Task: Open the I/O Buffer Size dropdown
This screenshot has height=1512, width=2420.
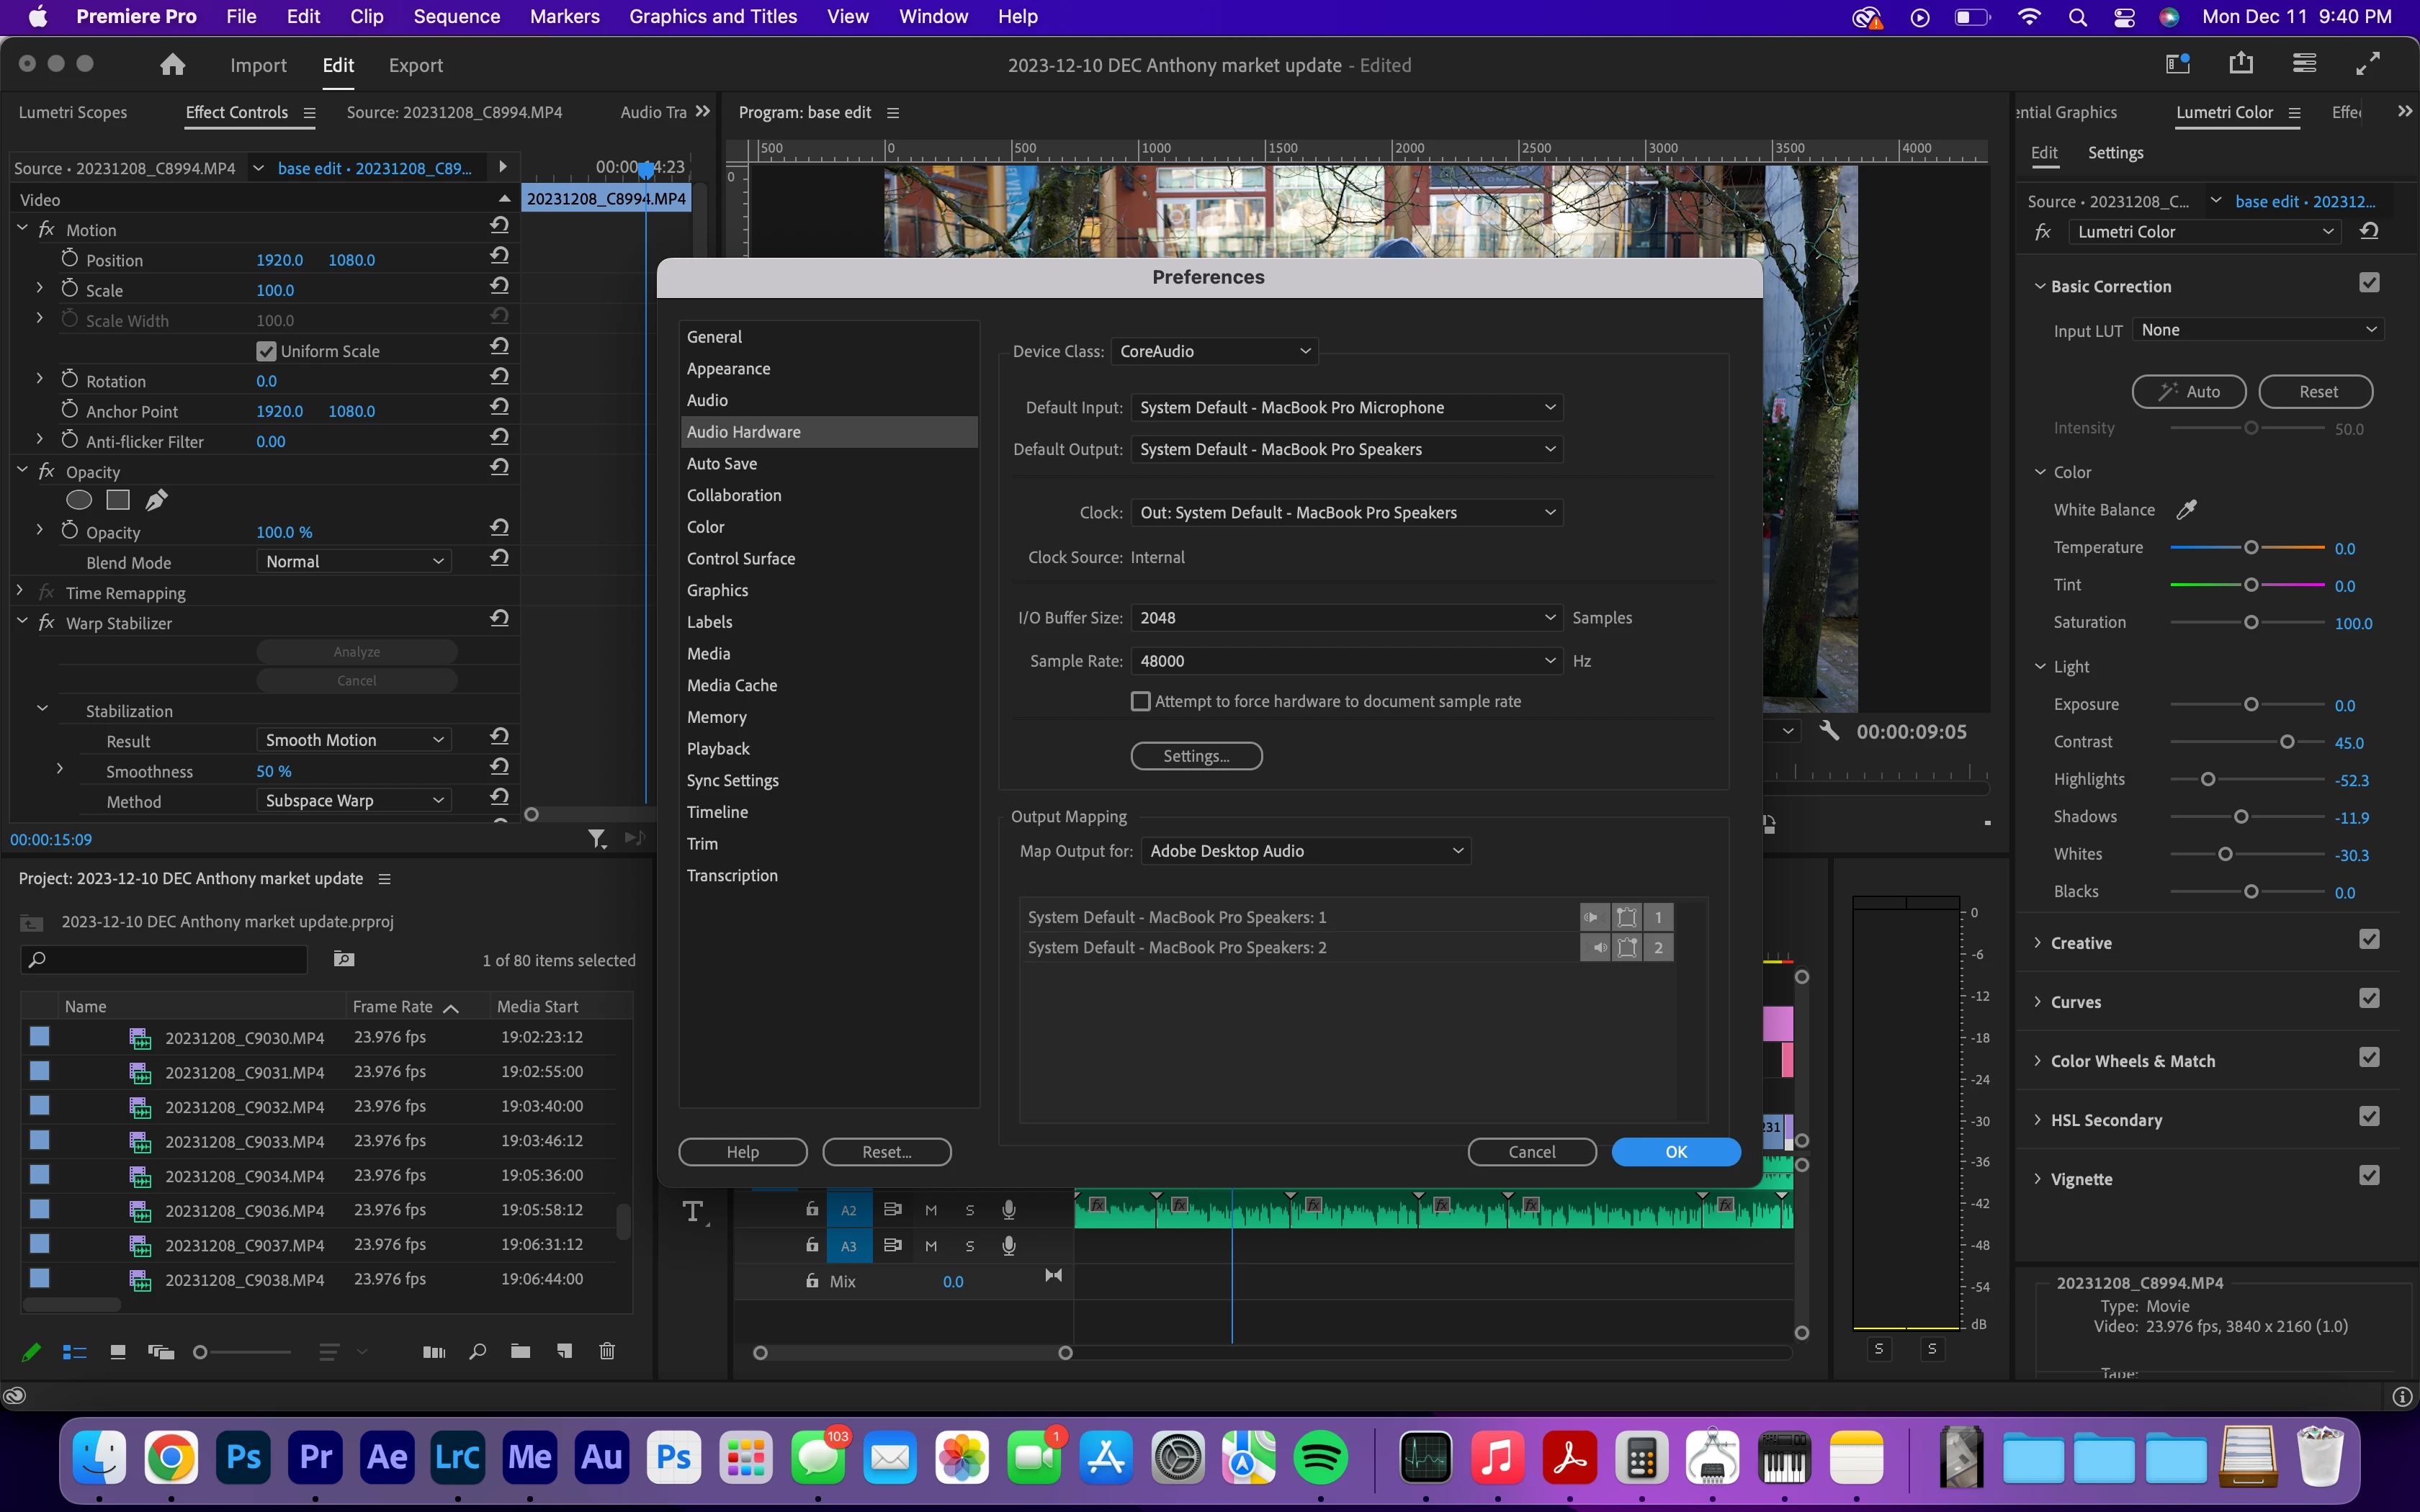Action: 1346,618
